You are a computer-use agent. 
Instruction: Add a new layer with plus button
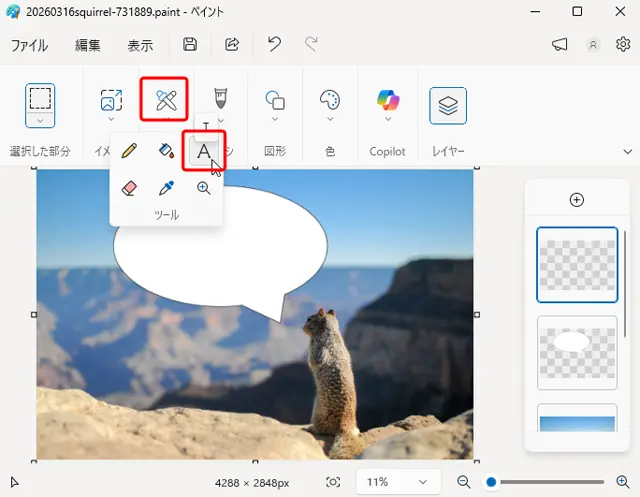click(x=576, y=200)
